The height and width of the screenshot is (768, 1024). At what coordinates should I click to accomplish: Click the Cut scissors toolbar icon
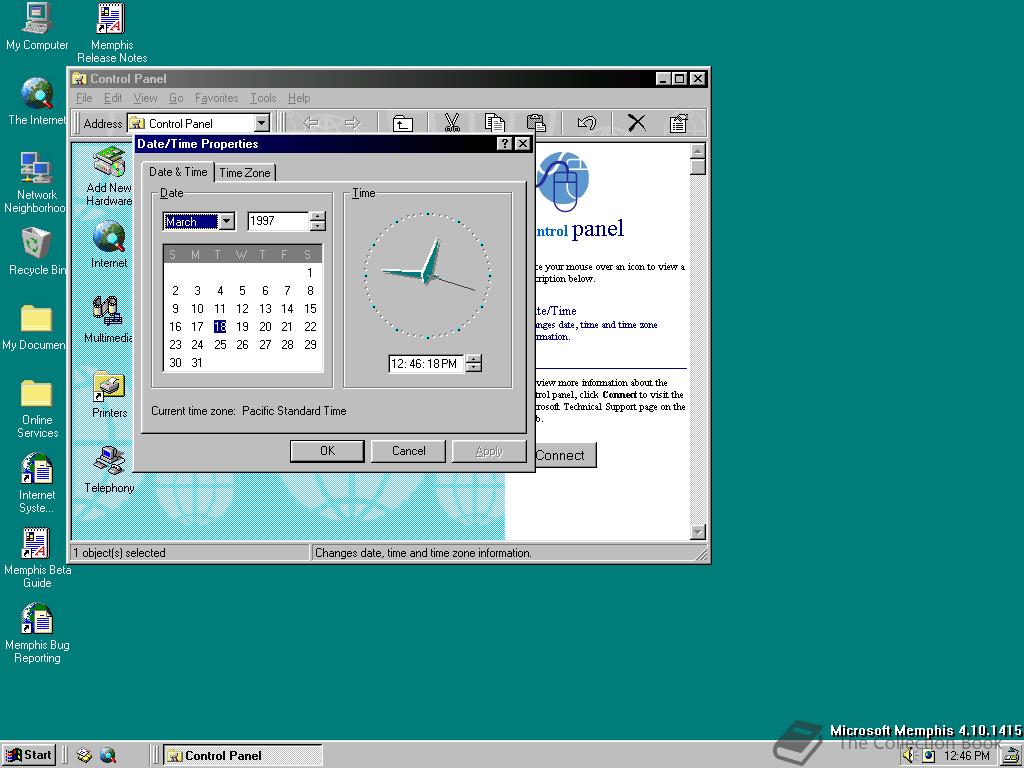[452, 123]
